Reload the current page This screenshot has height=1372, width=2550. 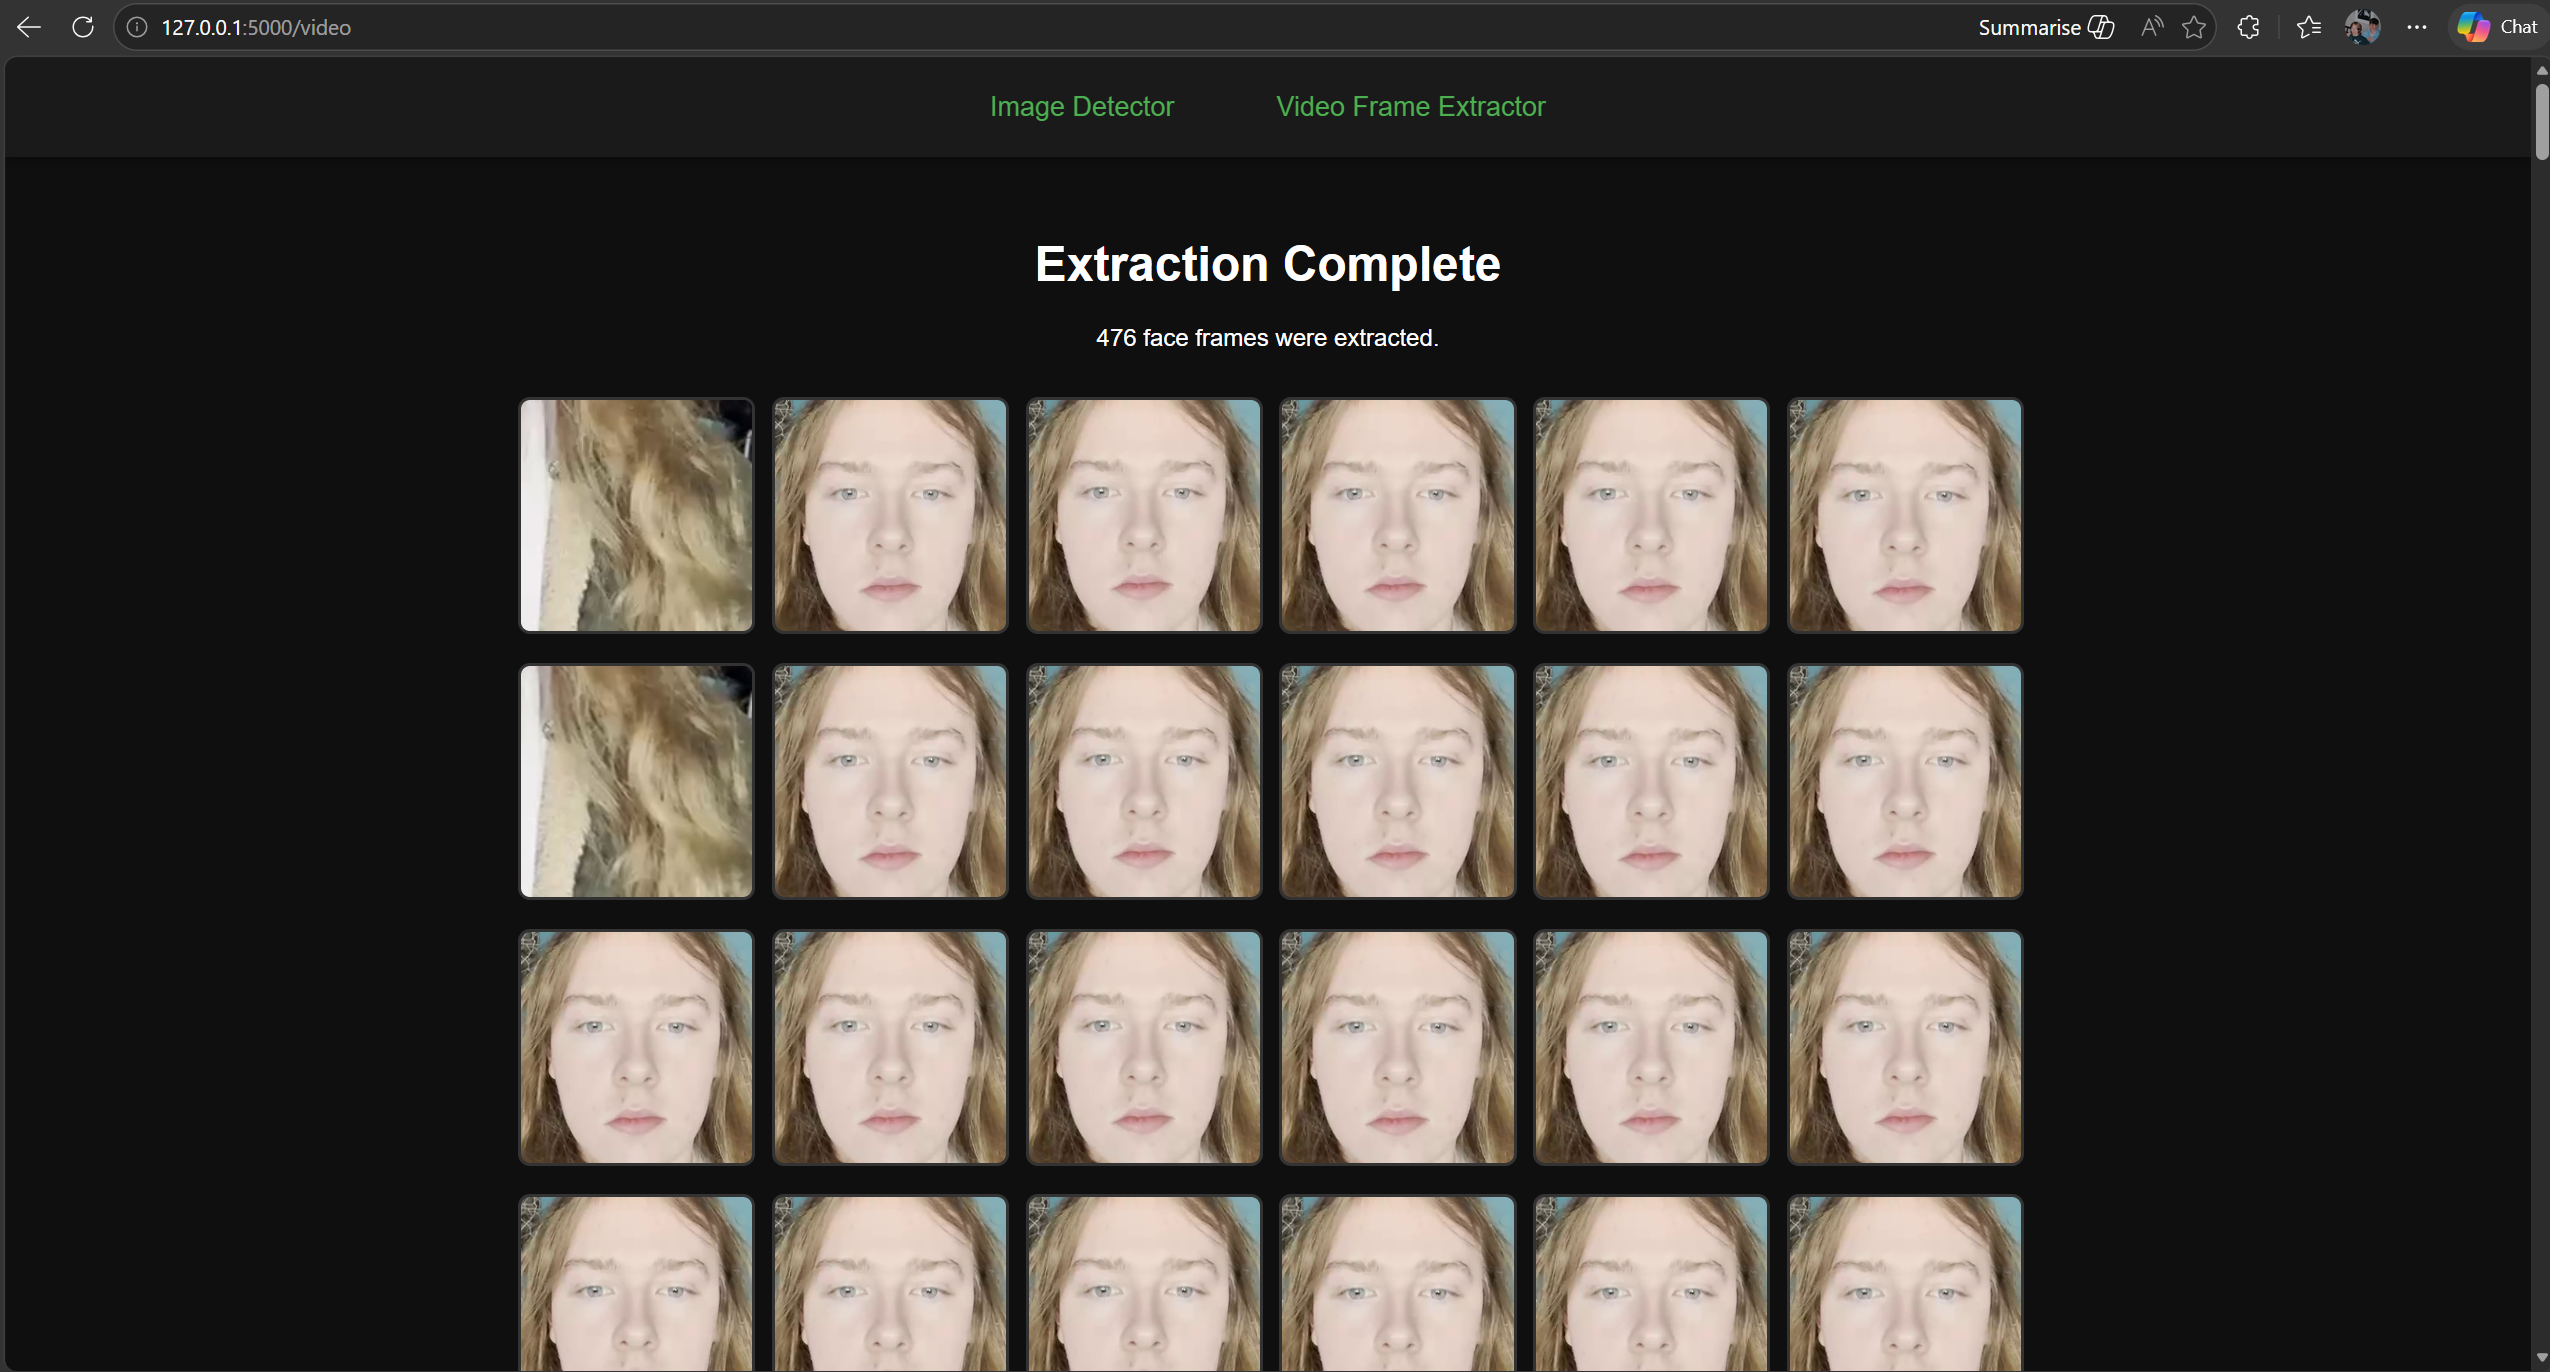(x=83, y=26)
